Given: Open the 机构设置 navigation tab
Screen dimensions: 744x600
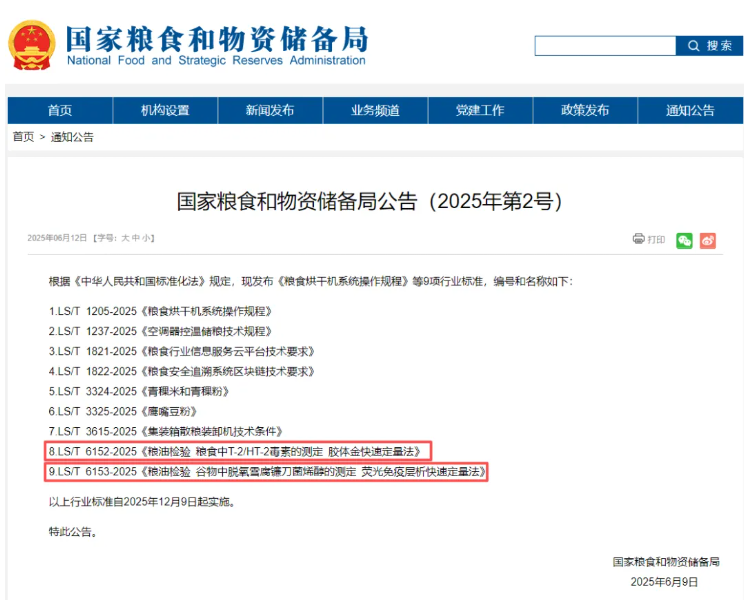Looking at the screenshot, I should [x=165, y=111].
